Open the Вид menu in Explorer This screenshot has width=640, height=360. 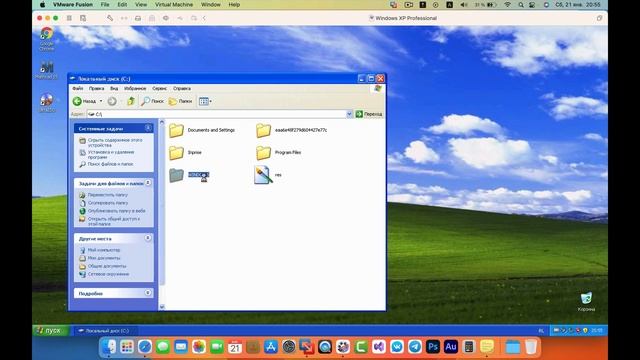[x=114, y=88]
